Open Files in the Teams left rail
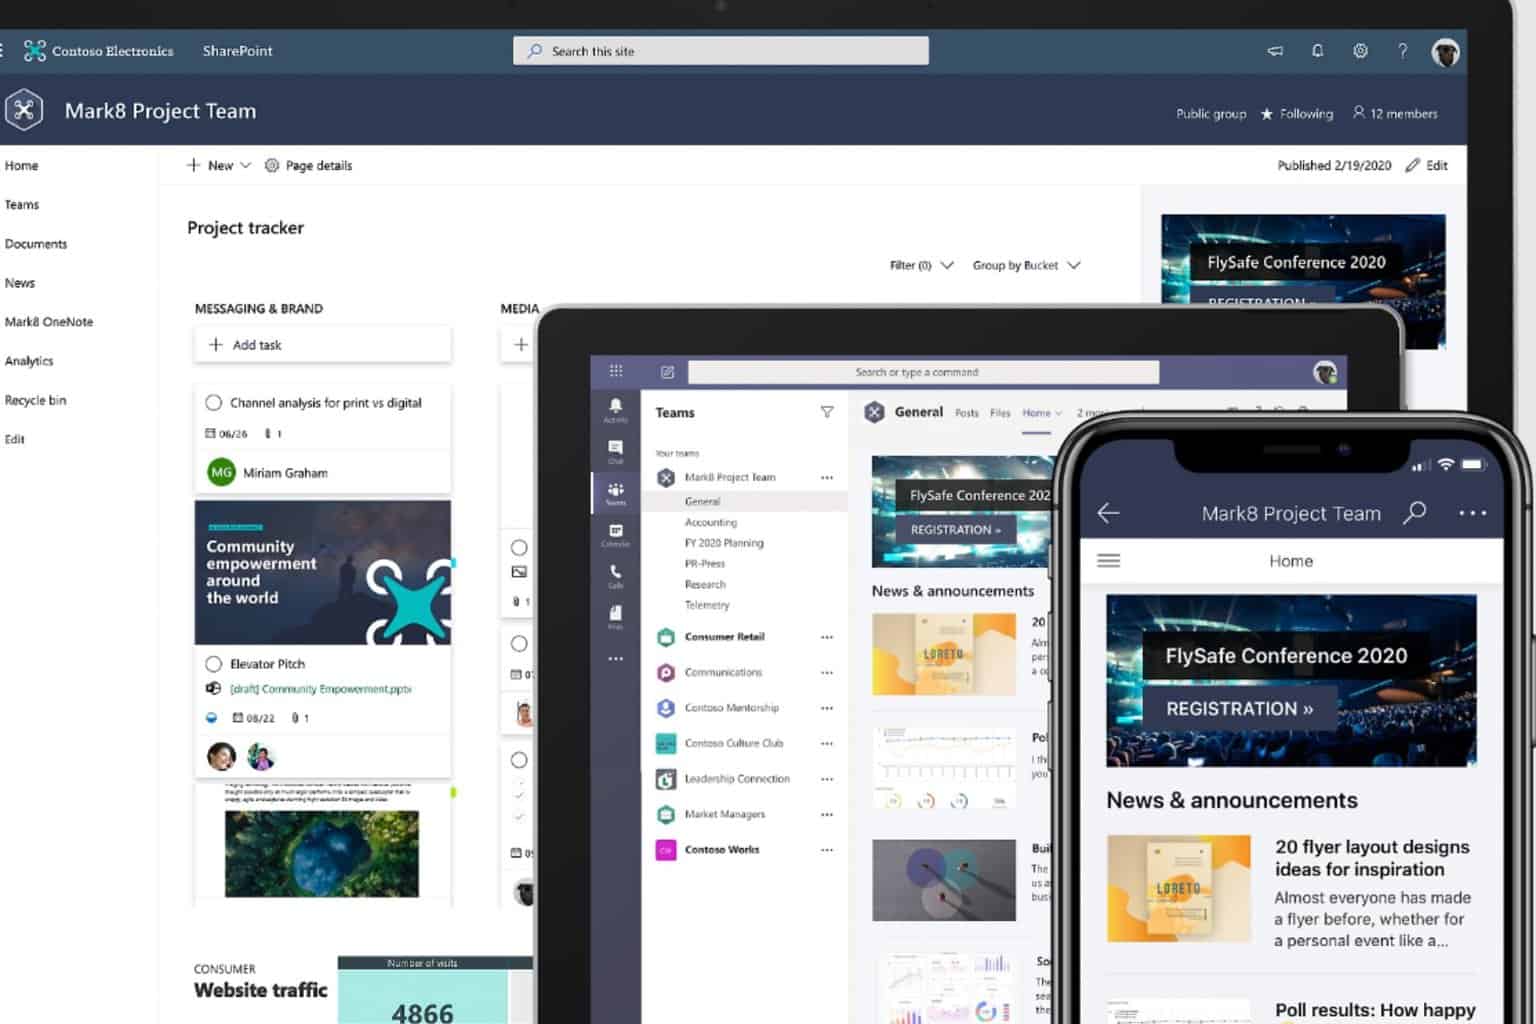Screen dimensions: 1536x1024 [615, 616]
